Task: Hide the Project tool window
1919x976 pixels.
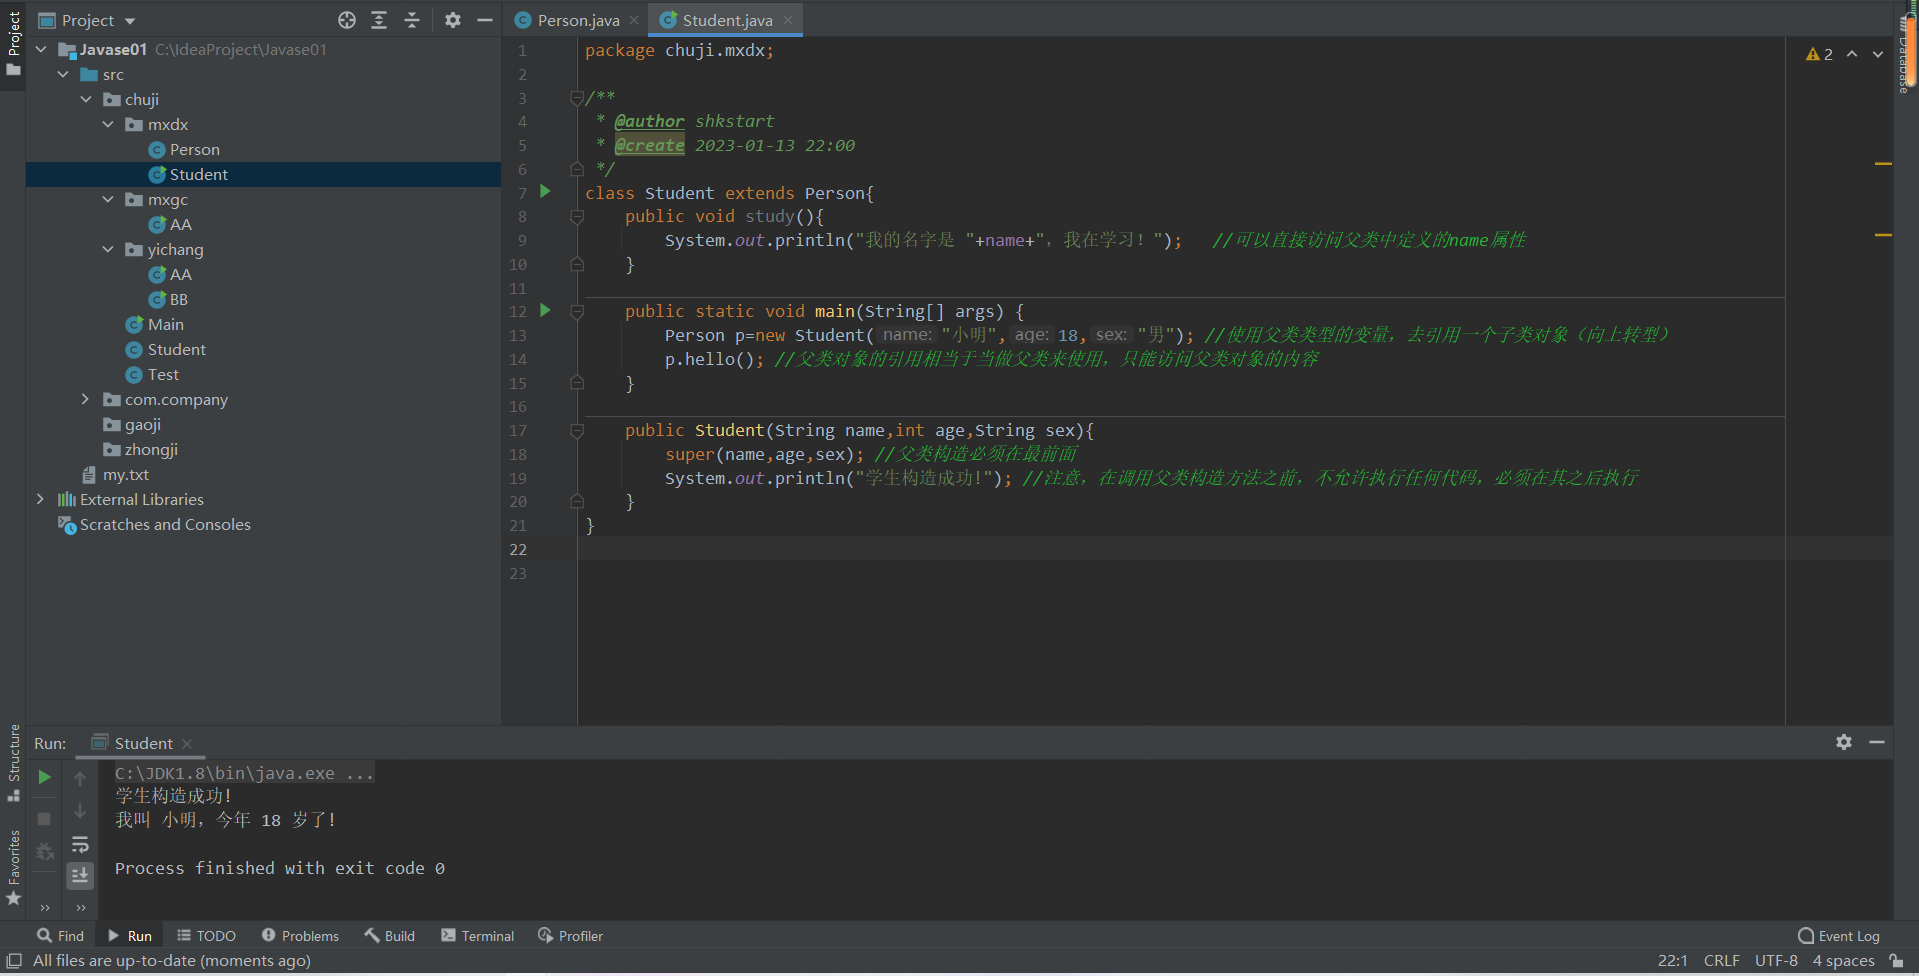Action: pos(485,20)
